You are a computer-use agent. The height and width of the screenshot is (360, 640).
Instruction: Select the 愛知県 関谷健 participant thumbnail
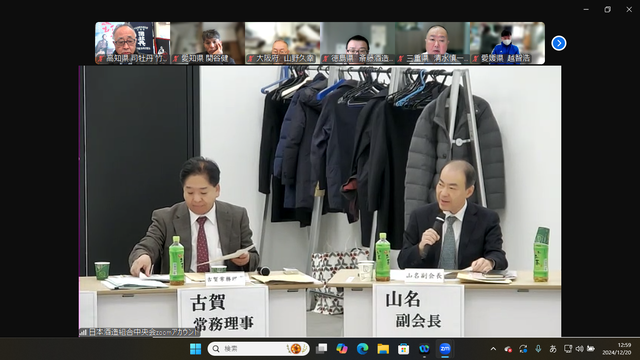click(207, 43)
